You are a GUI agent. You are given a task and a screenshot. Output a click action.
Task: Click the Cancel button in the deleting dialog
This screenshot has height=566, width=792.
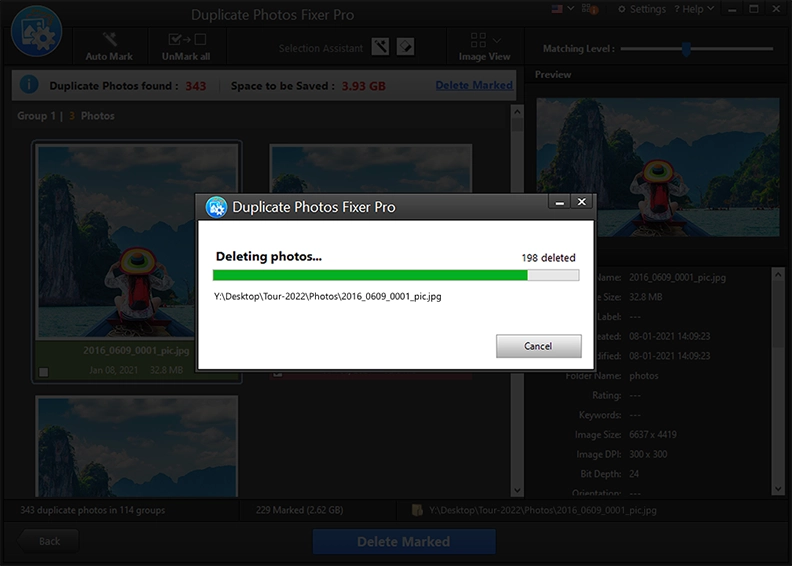(538, 346)
